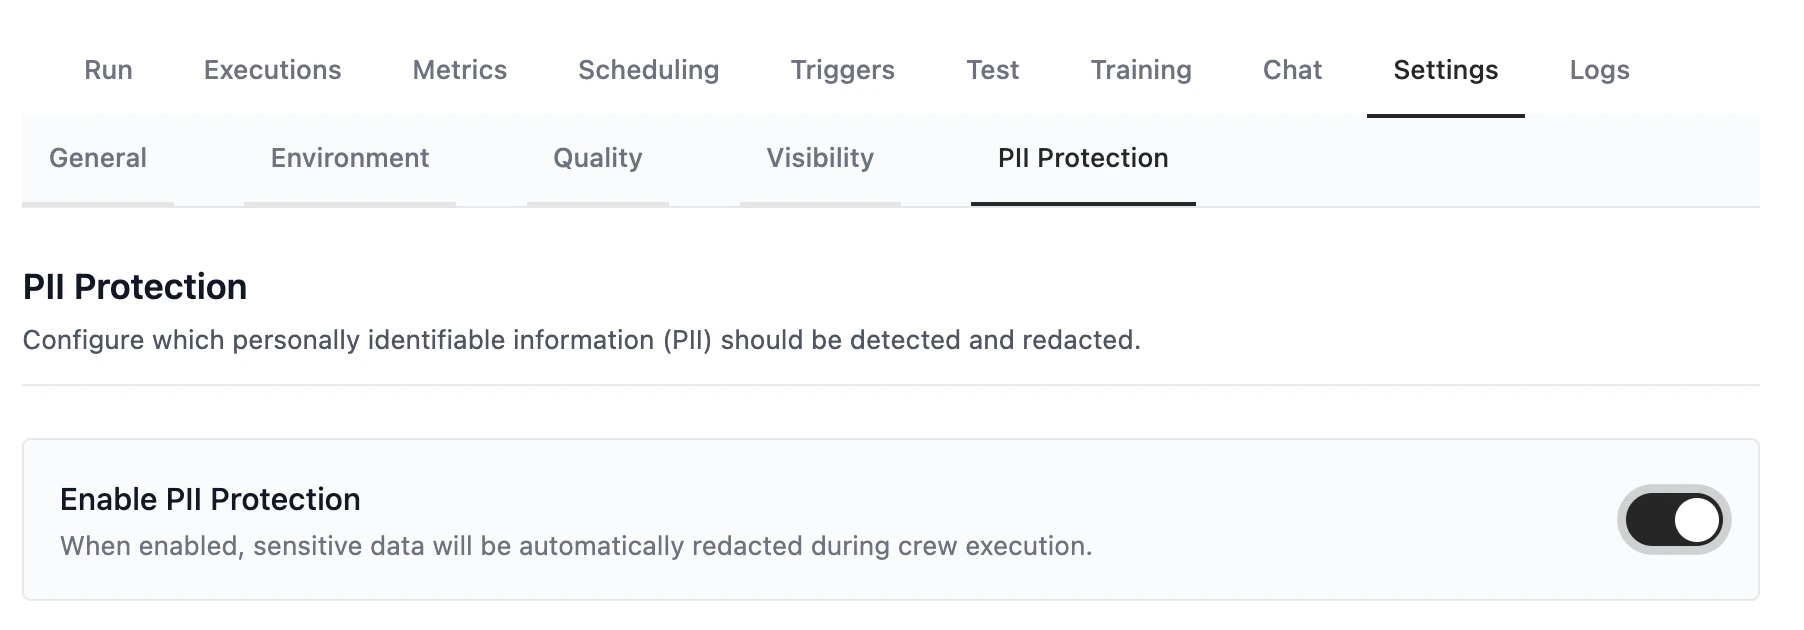Switch to the Triggers tab
Screen dimensions: 1804x630
click(842, 70)
